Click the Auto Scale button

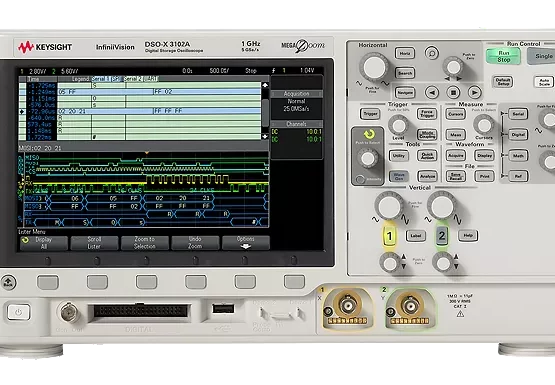tap(544, 82)
